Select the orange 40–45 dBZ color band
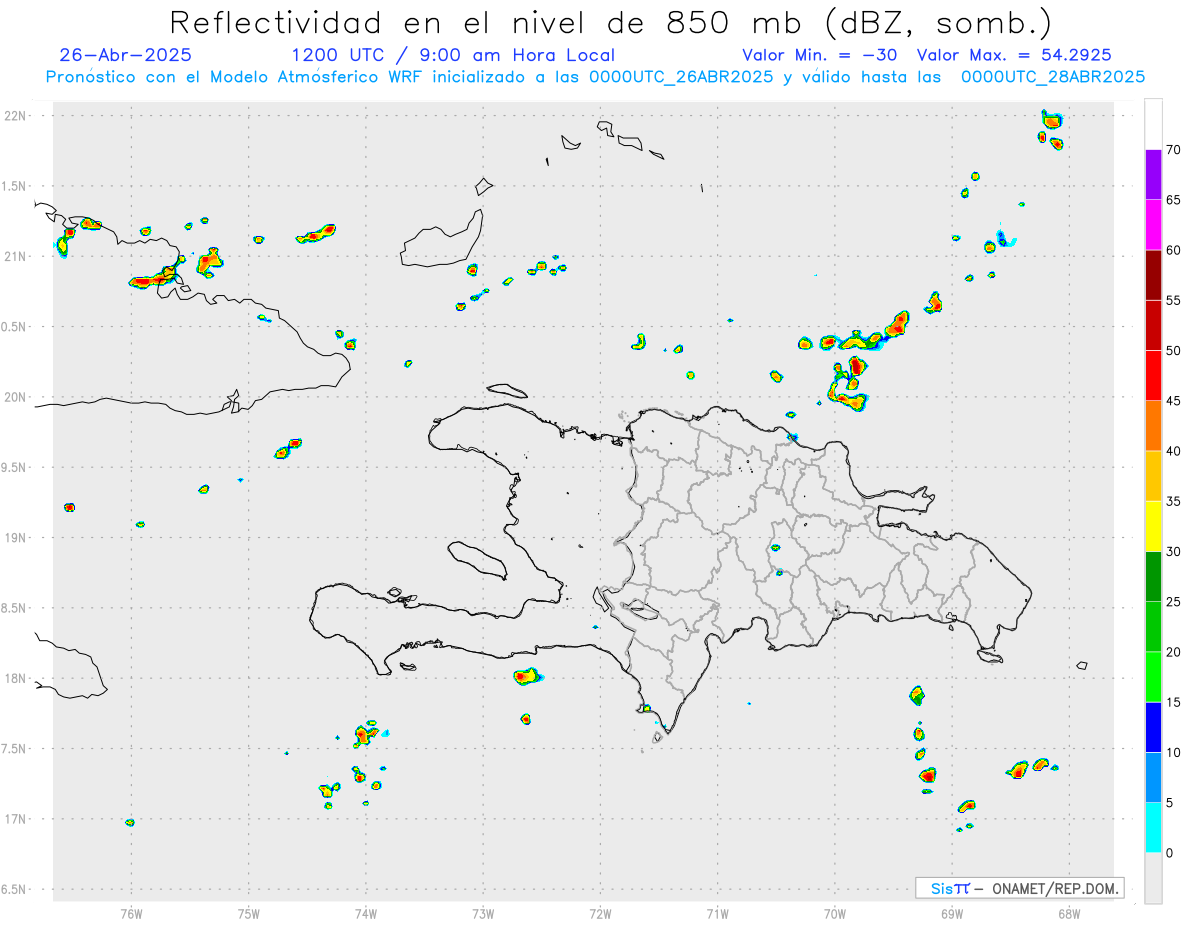Screen dimensions: 1200x927 coord(1153,426)
